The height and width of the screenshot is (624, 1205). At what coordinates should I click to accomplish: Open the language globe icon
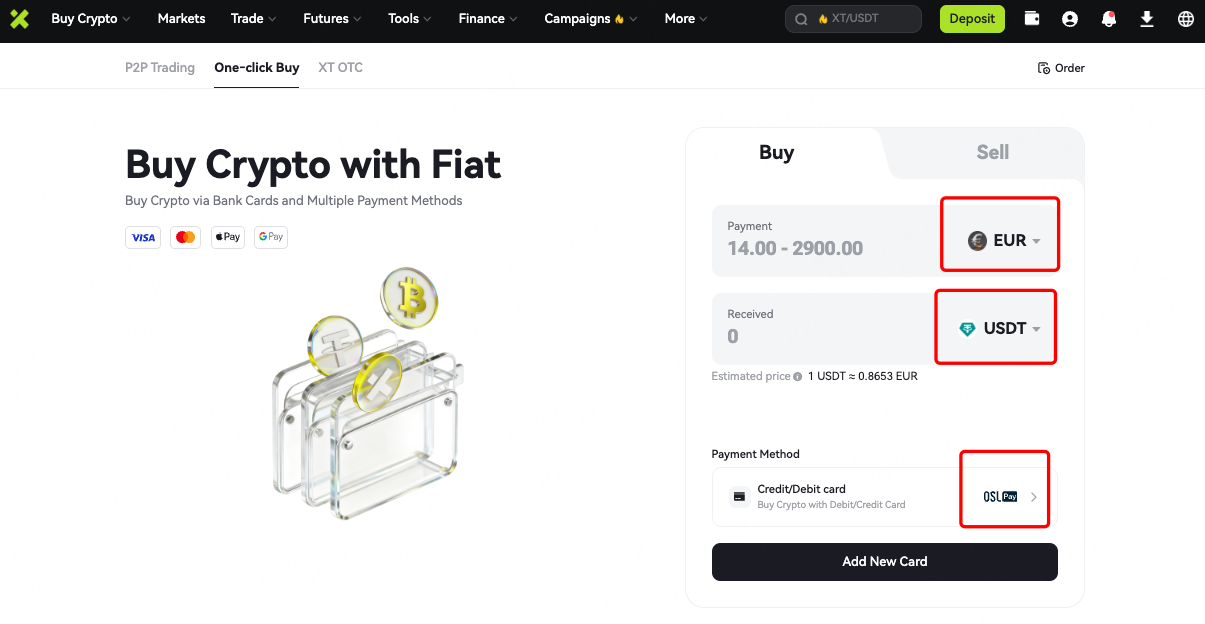pyautogui.click(x=1185, y=18)
